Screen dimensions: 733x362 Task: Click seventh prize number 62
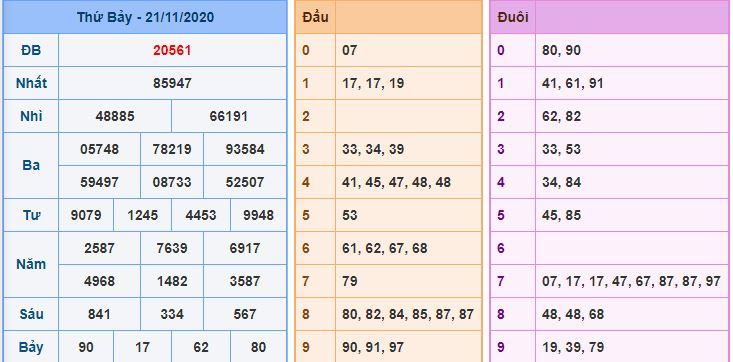point(201,348)
